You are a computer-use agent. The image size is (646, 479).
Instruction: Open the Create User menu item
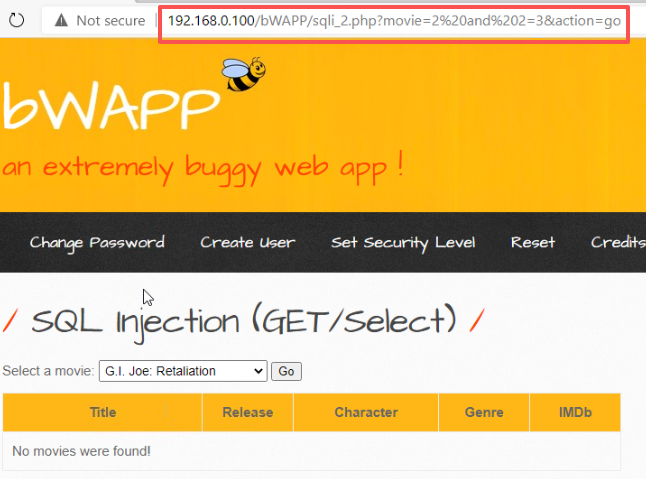[248, 243]
